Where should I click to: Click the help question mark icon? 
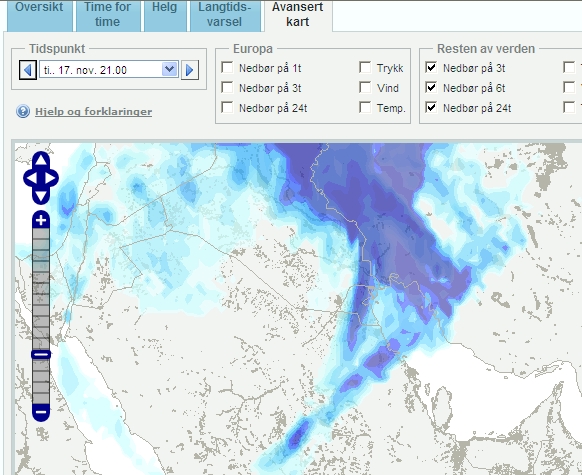pyautogui.click(x=23, y=111)
